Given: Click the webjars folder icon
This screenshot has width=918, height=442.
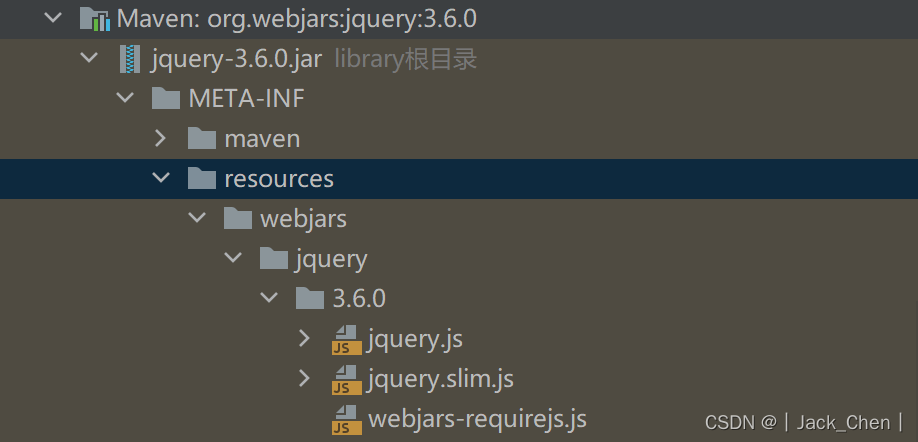Looking at the screenshot, I should 238,218.
